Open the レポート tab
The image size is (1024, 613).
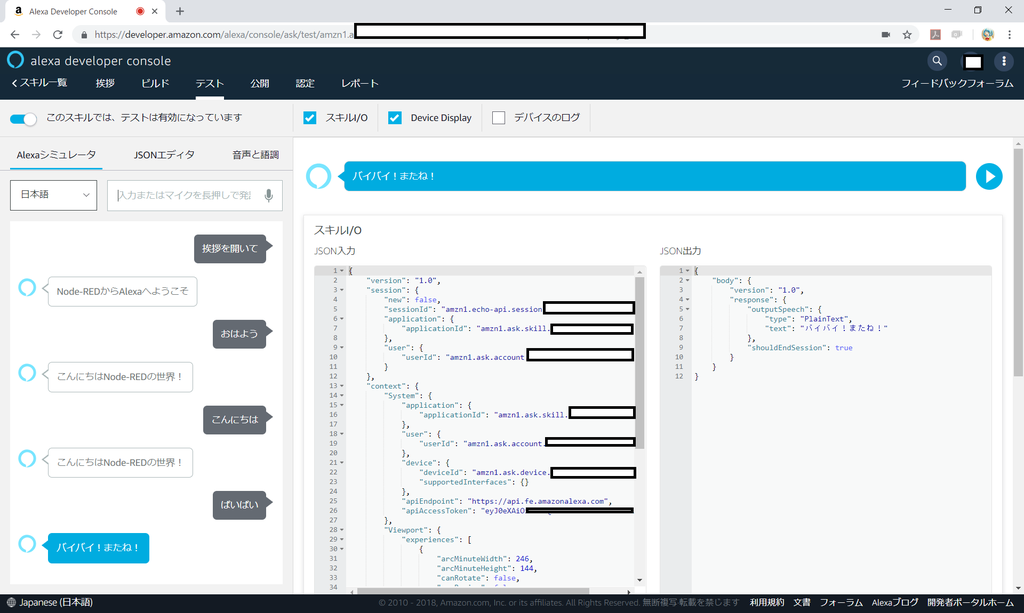tap(359, 83)
